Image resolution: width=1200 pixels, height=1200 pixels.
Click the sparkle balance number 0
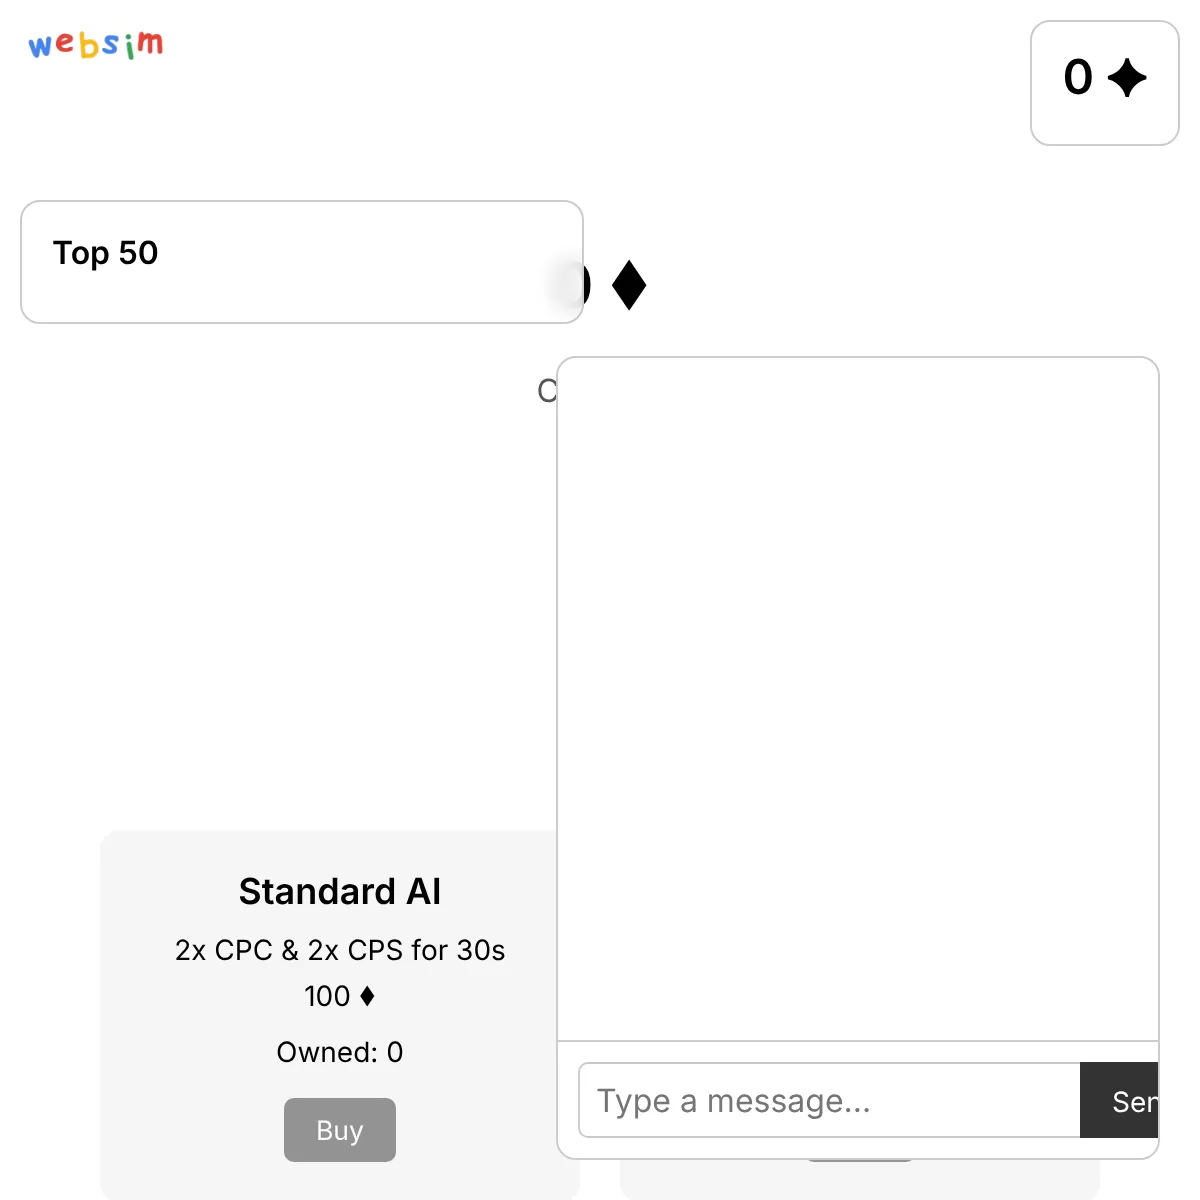1078,78
